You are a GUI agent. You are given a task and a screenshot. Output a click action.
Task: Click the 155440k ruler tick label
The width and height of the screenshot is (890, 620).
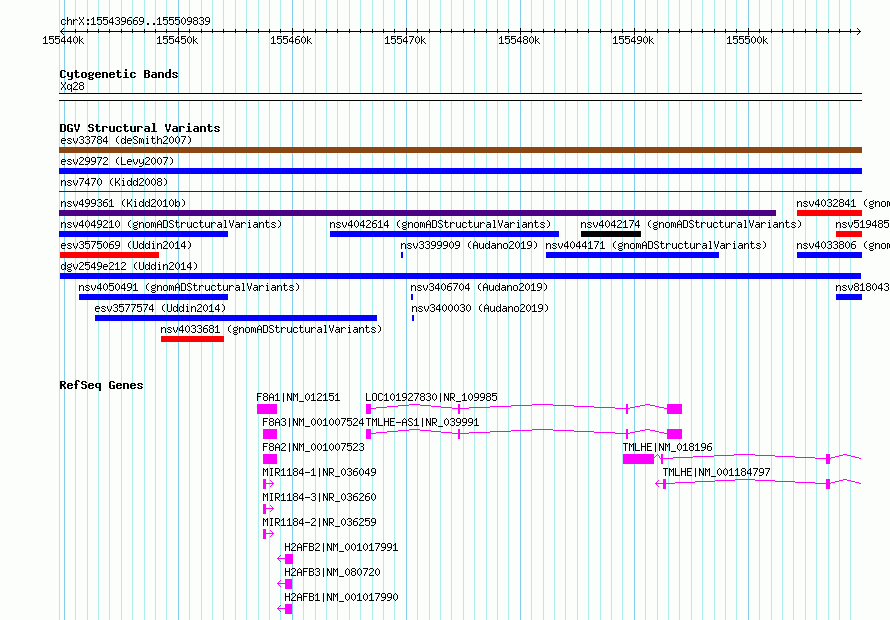coord(63,40)
